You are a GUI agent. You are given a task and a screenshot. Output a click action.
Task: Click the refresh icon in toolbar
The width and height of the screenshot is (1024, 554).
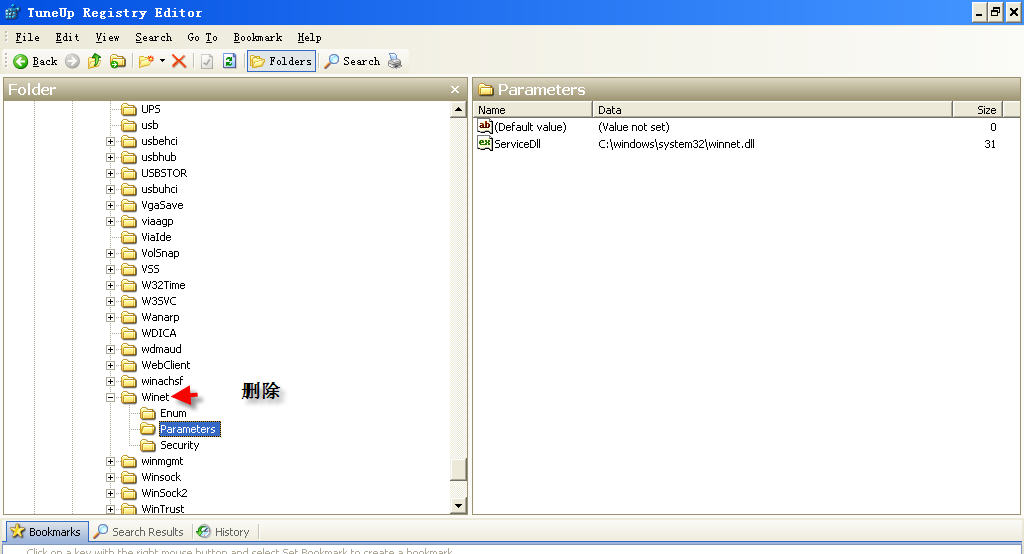[x=229, y=61]
